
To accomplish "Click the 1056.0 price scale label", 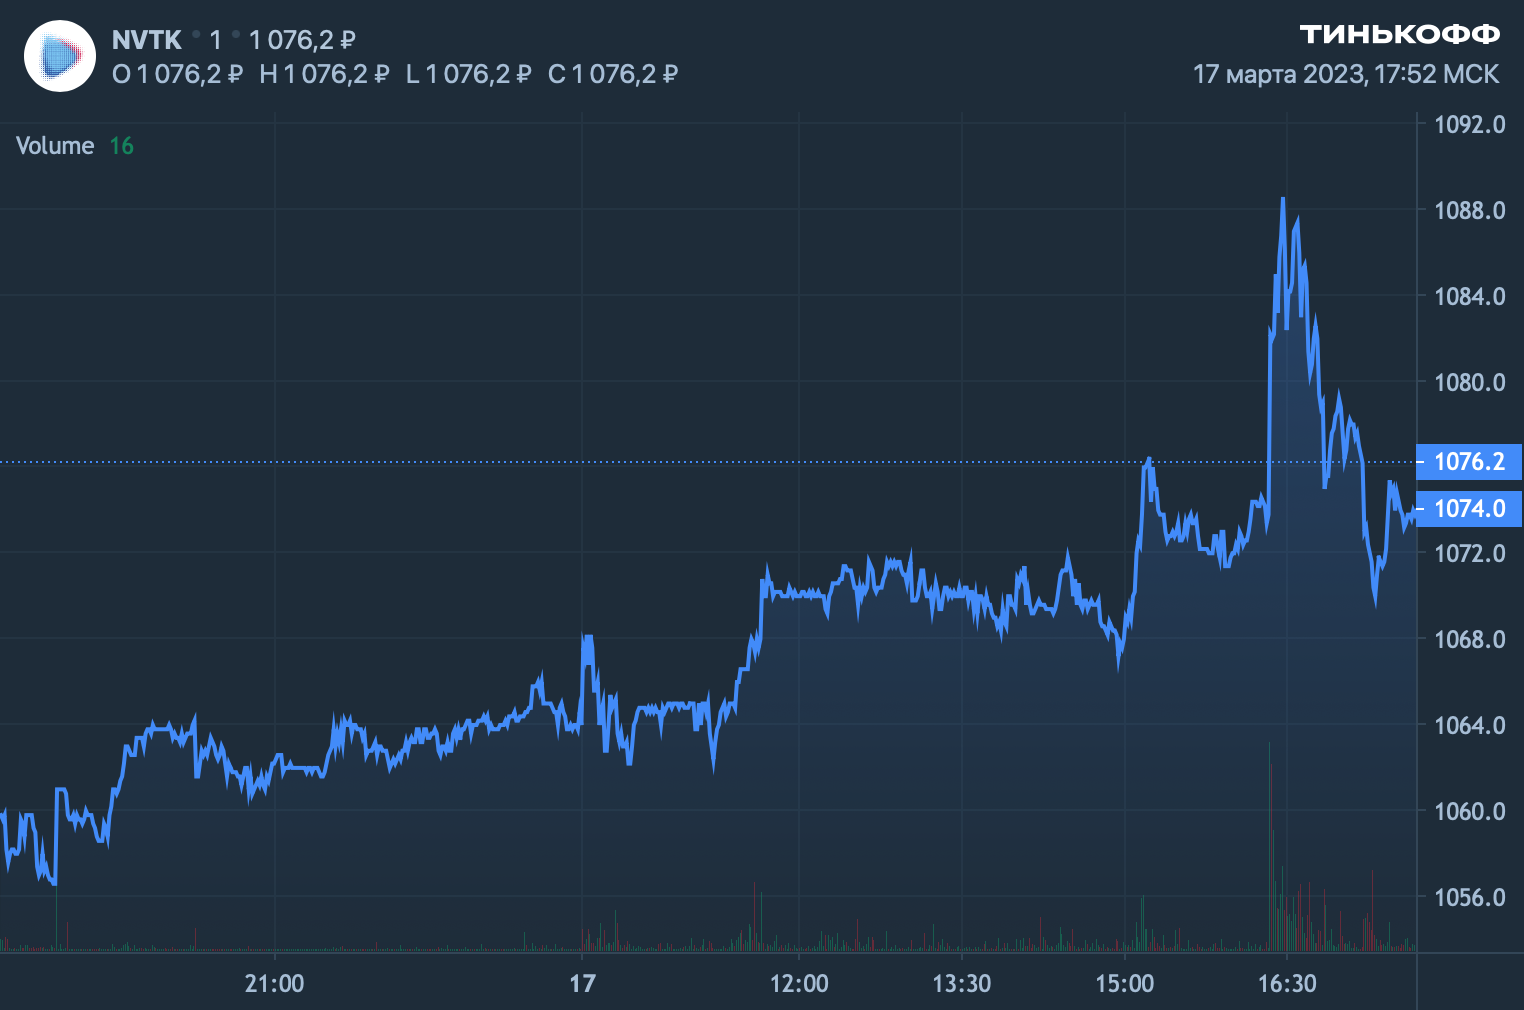I will [1469, 898].
